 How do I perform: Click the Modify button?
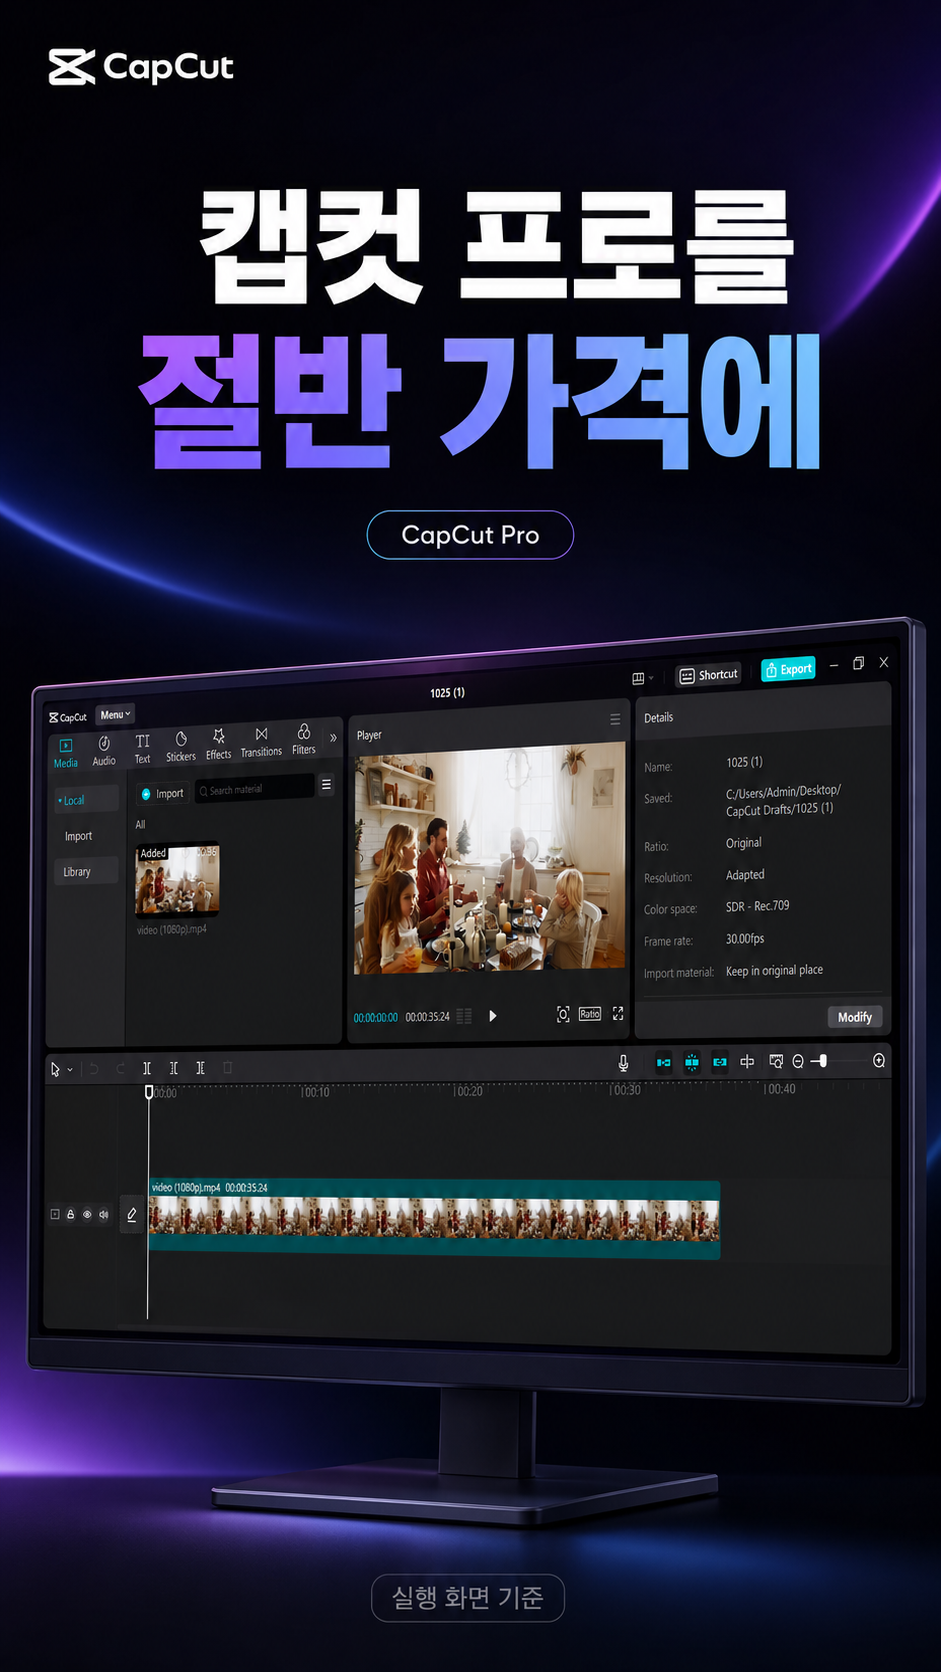click(855, 1017)
